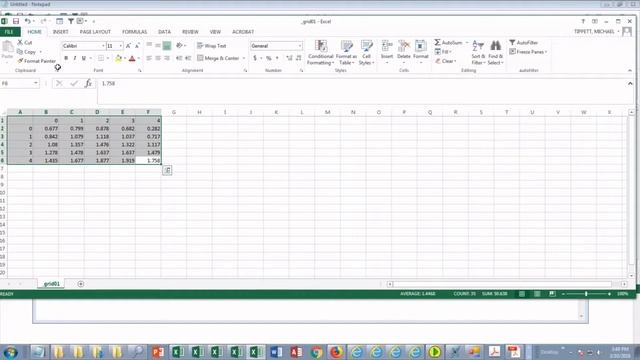Click the Cut scissors icon

[x=20, y=42]
